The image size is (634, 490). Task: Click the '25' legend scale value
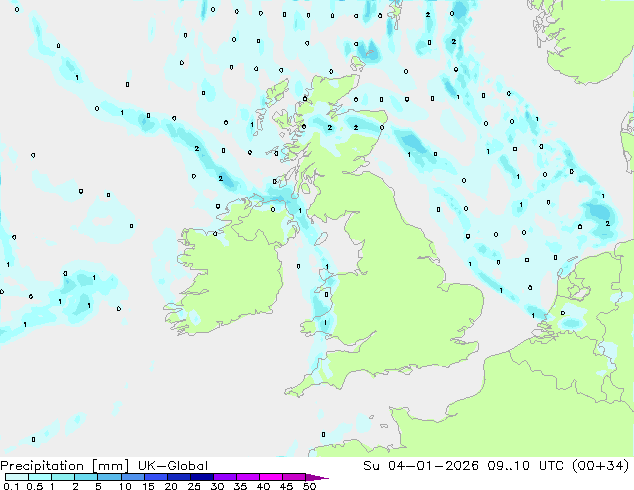click(194, 486)
